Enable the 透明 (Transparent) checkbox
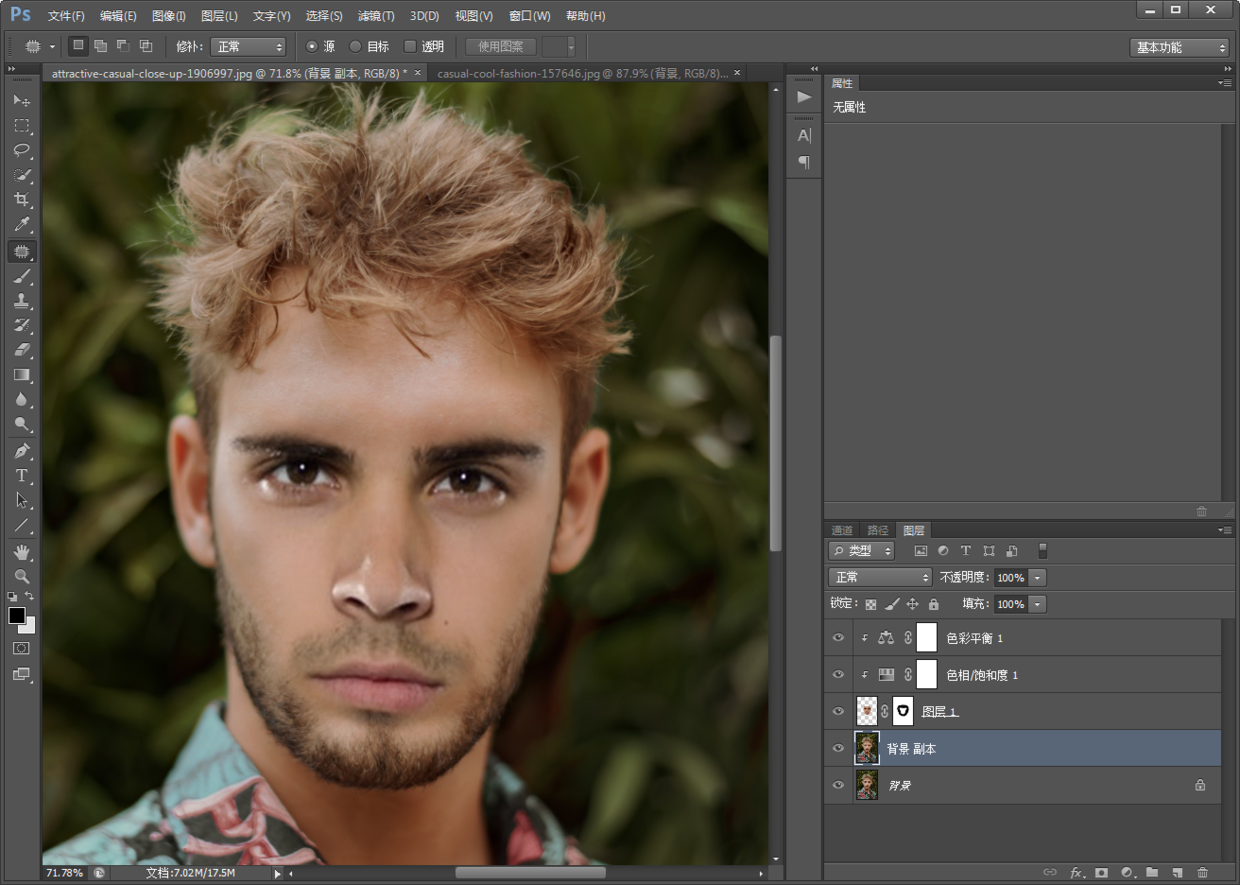Screen dimensions: 1240x885 pyautogui.click(x=410, y=47)
